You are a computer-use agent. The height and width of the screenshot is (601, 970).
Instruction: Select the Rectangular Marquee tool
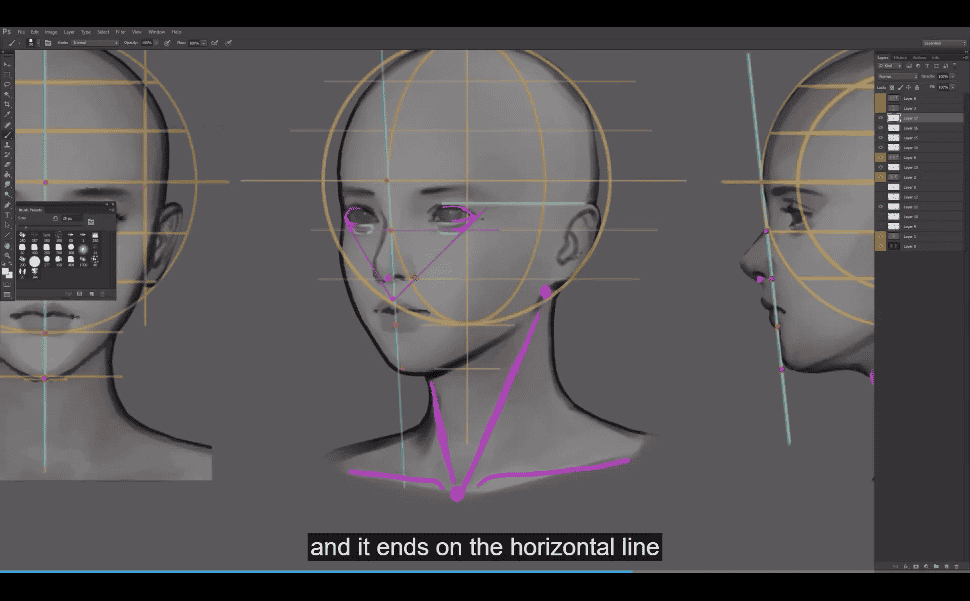pyautogui.click(x=7, y=74)
